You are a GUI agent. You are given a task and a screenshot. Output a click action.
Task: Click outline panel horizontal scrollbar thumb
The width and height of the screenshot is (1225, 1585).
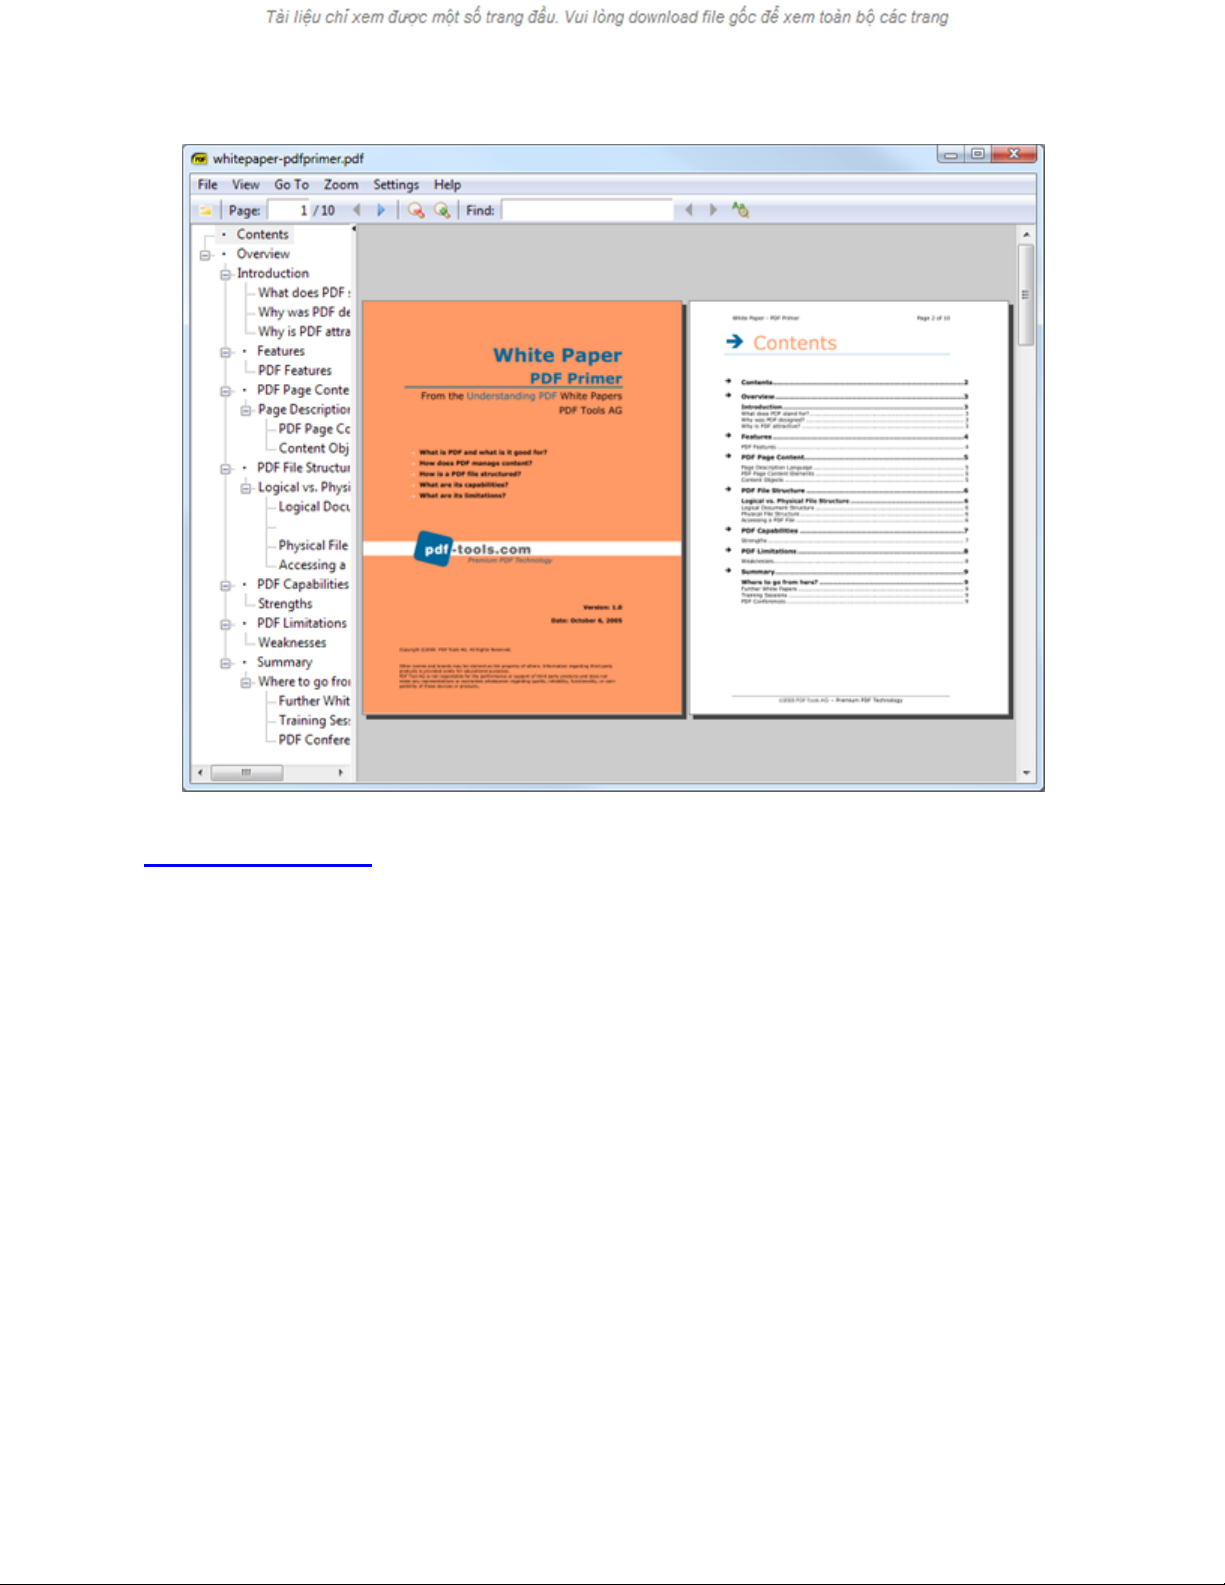pyautogui.click(x=246, y=773)
